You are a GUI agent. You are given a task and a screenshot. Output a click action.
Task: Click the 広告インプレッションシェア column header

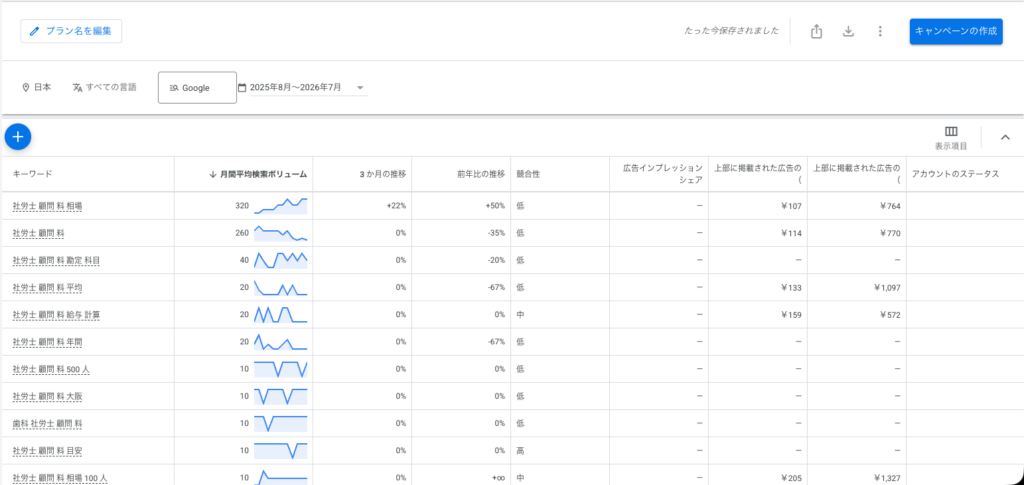point(663,174)
